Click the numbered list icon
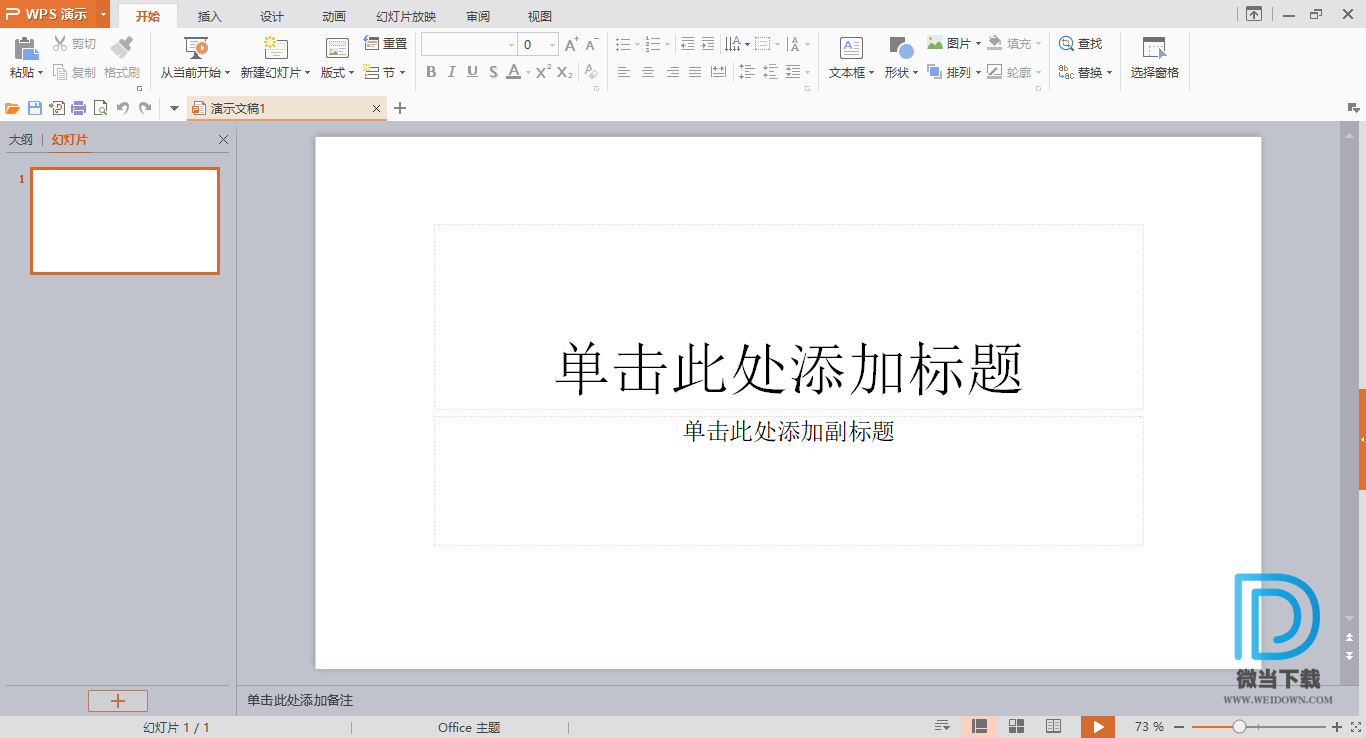Viewport: 1366px width, 738px height. pyautogui.click(x=653, y=44)
